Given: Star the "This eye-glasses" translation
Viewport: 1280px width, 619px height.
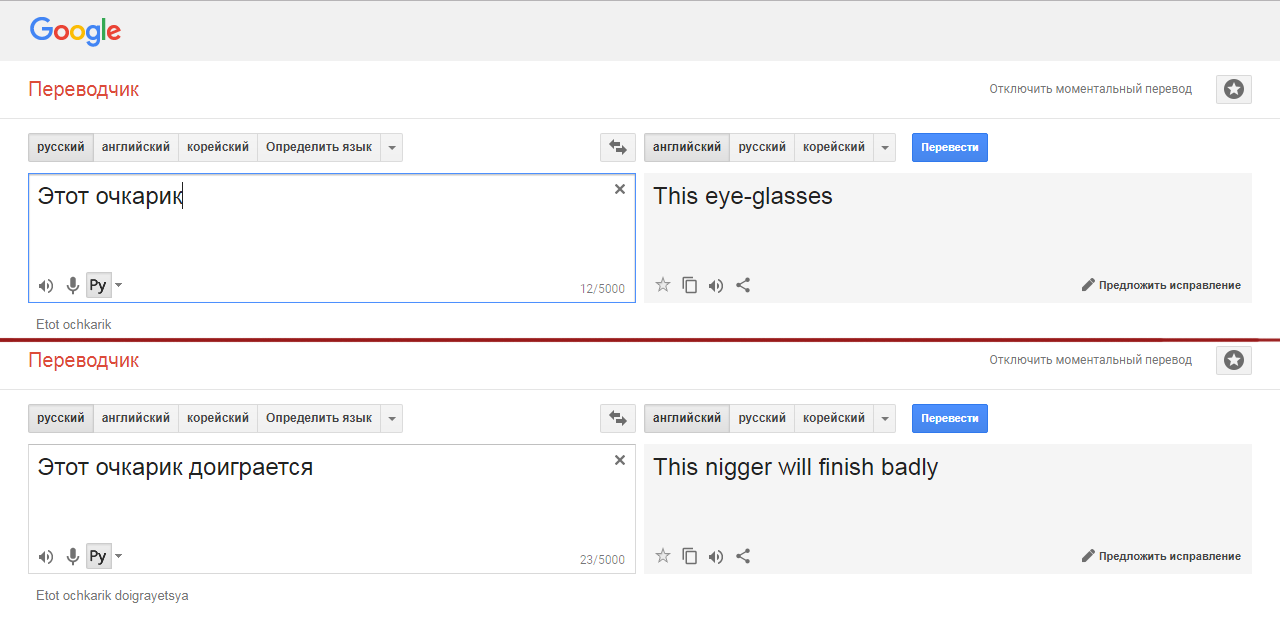Looking at the screenshot, I should pyautogui.click(x=662, y=285).
